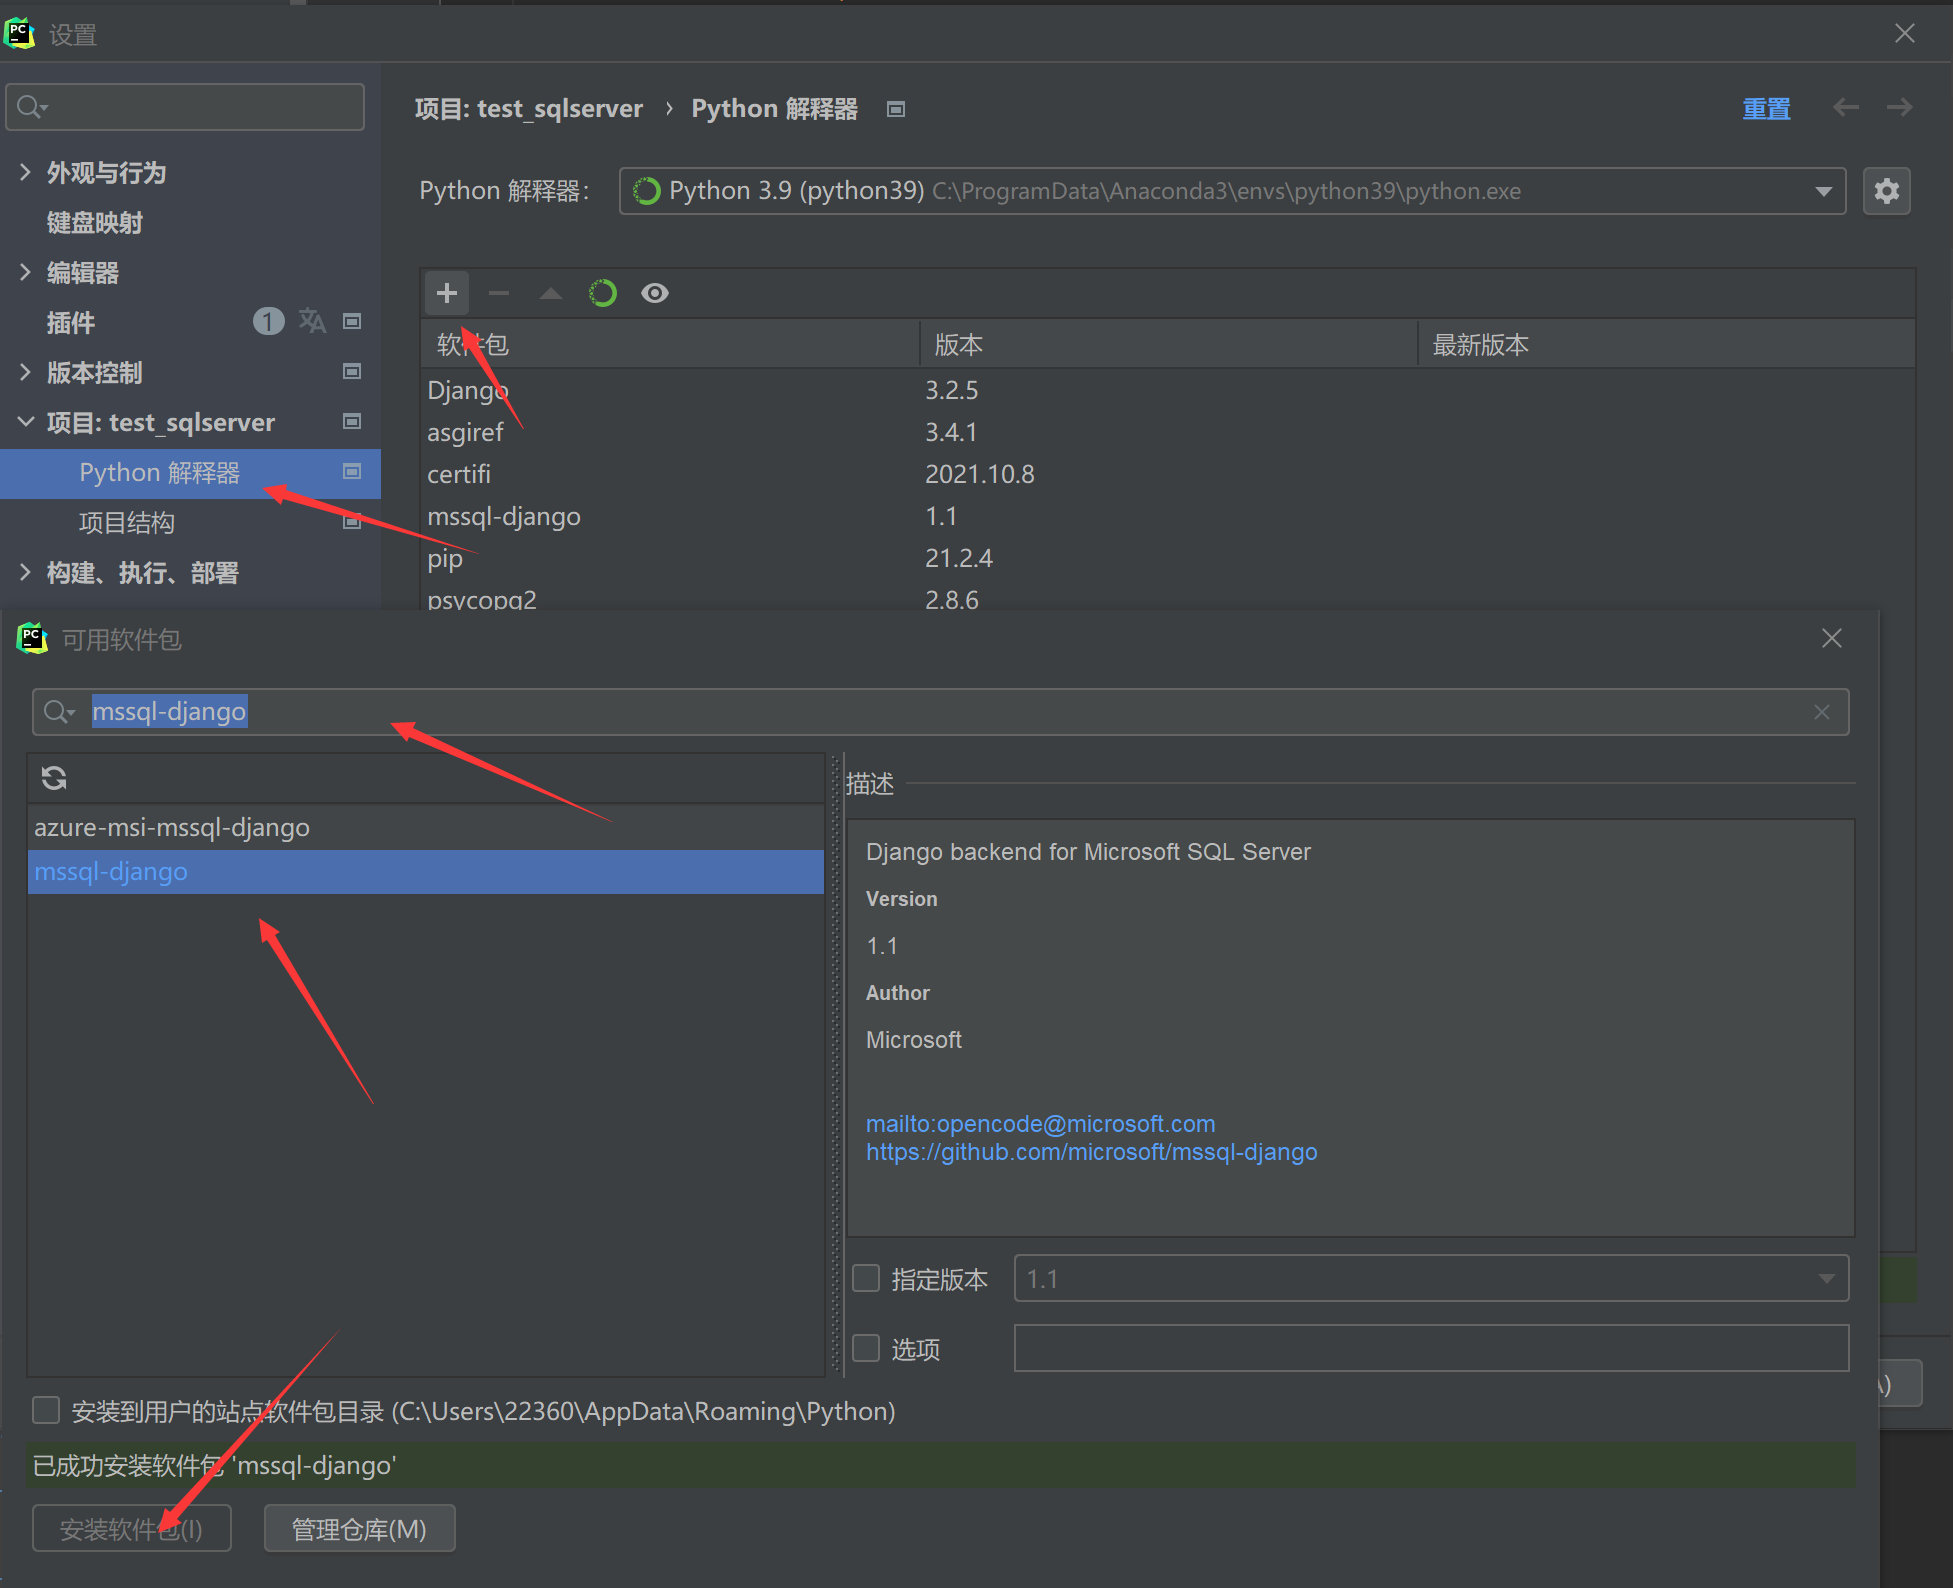
Task: Select the asgiref package row
Action: point(1167,432)
